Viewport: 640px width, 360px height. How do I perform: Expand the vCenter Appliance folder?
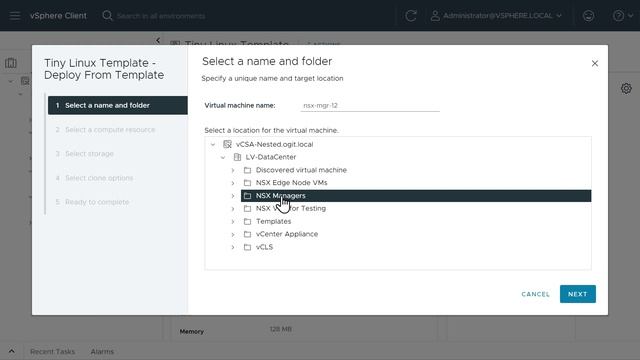point(233,234)
